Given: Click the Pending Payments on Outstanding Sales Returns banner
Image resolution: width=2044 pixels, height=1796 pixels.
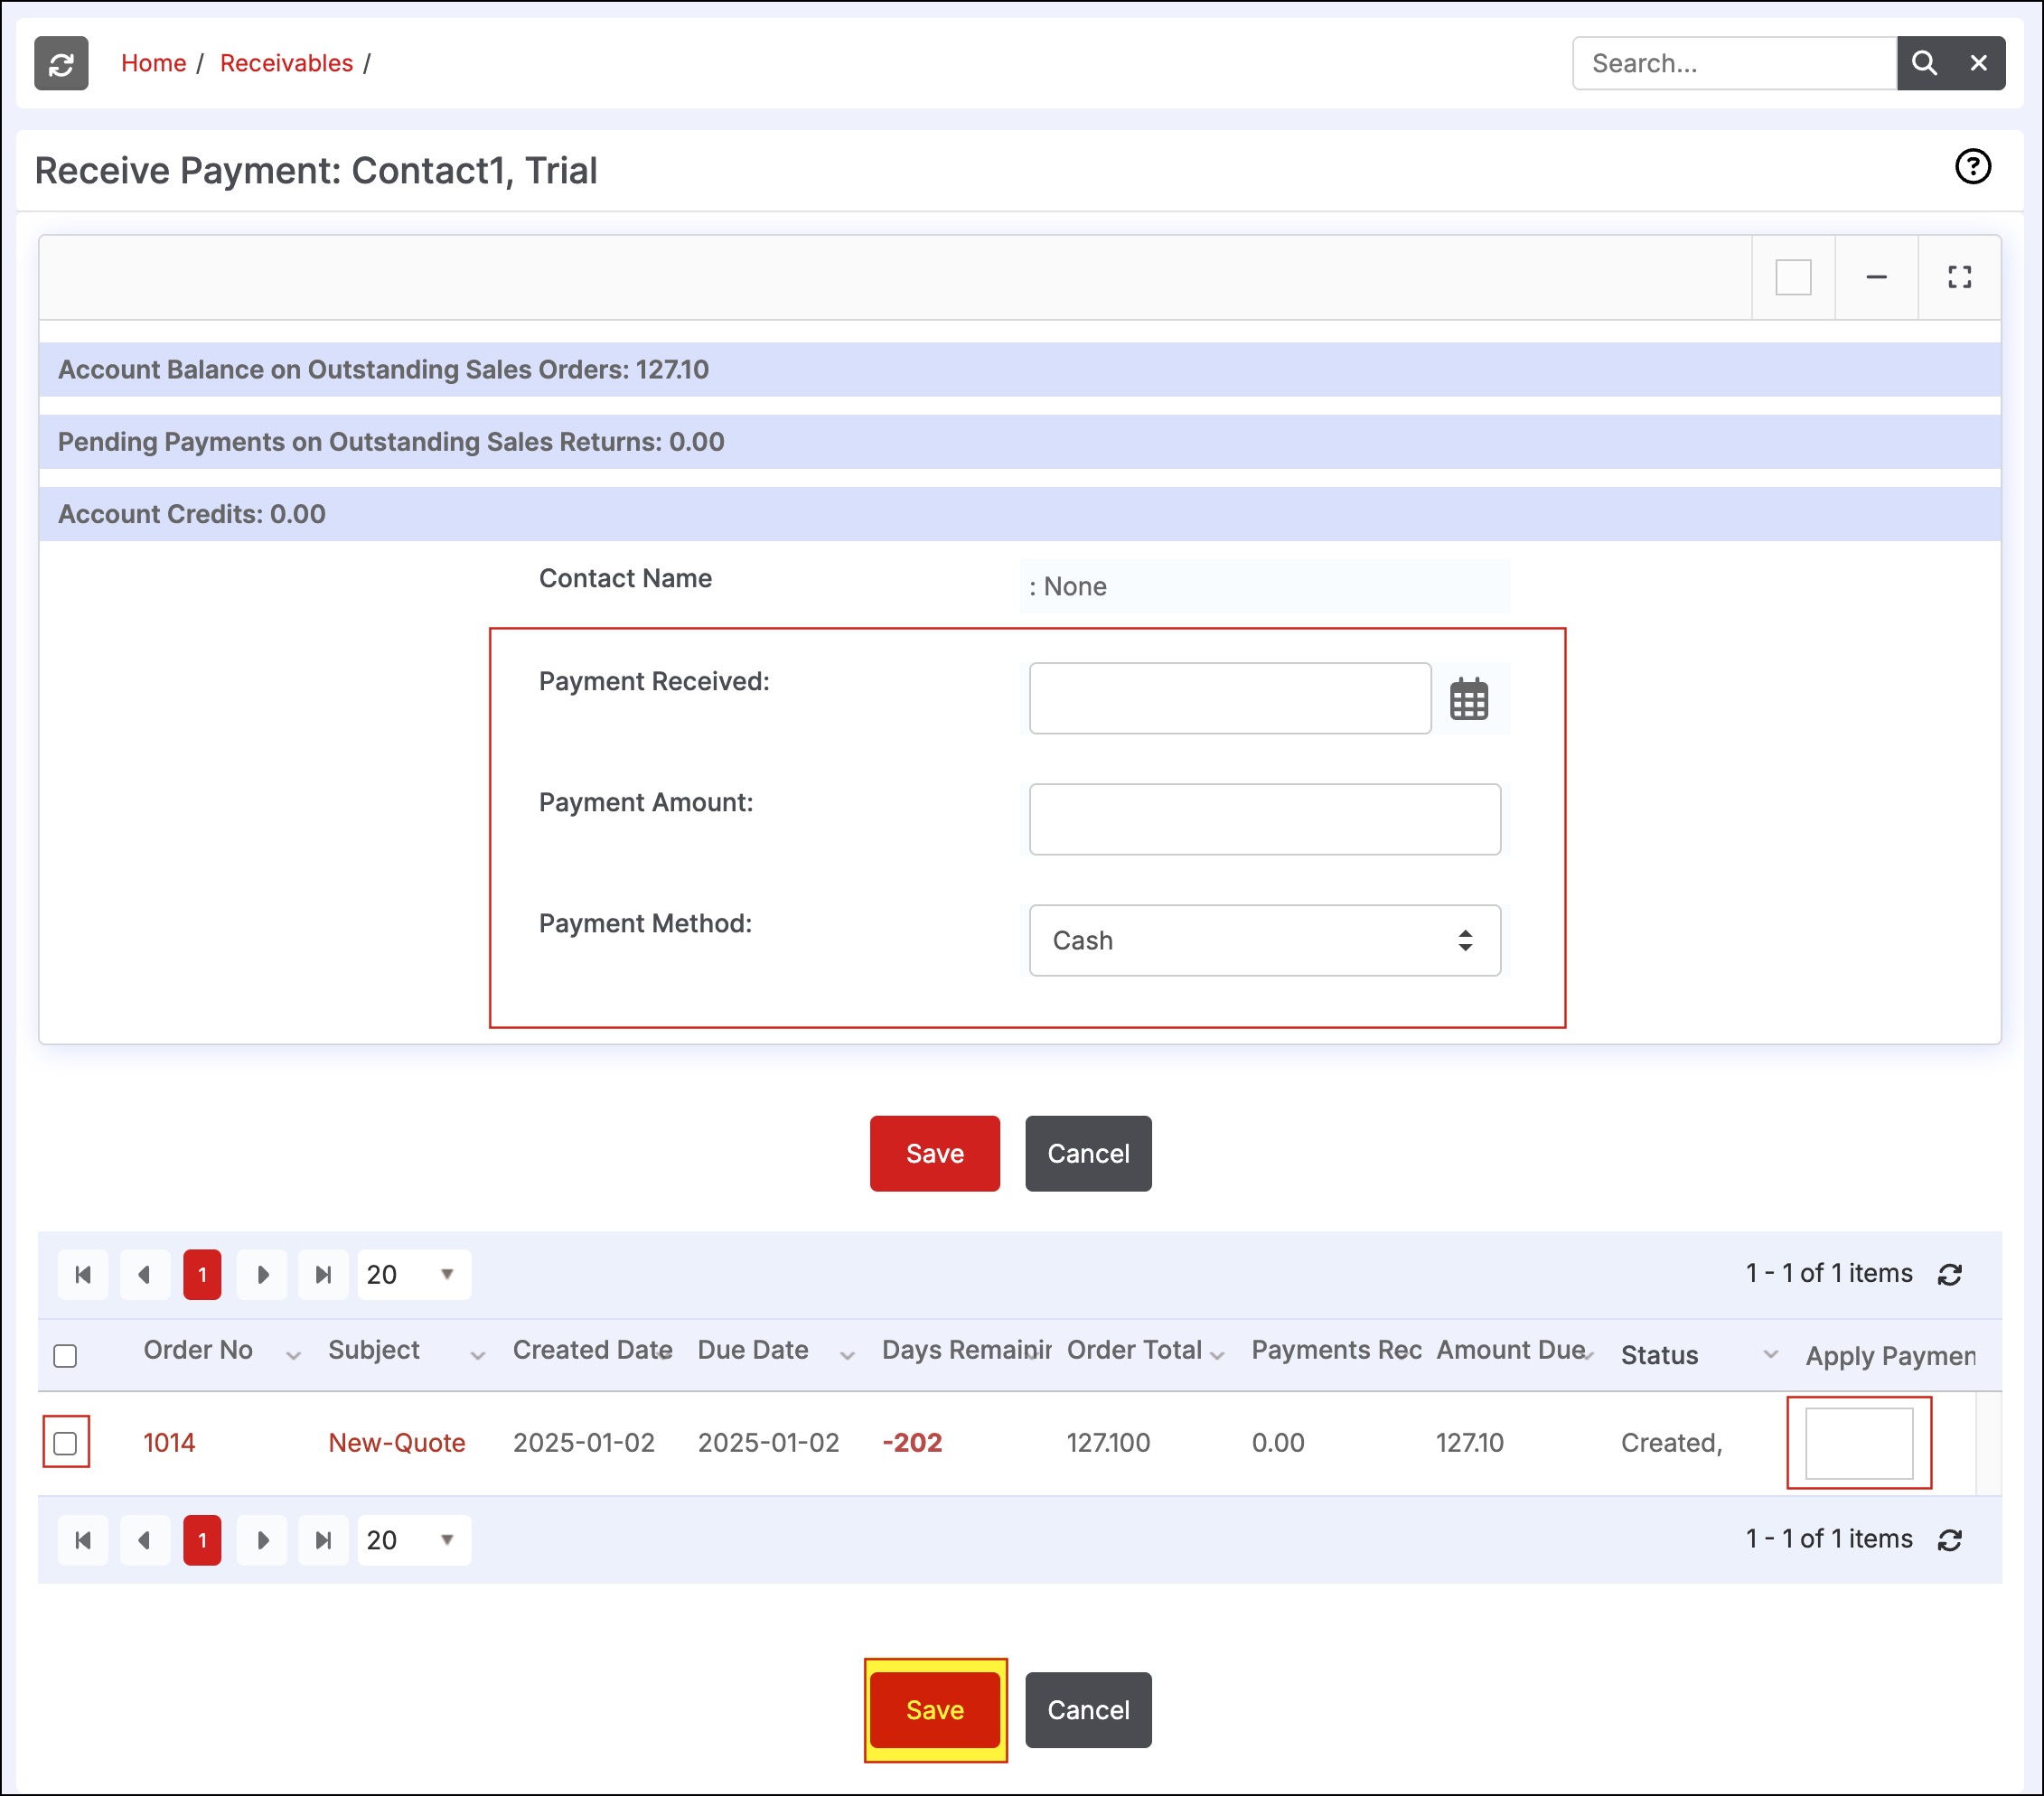Looking at the screenshot, I should click(x=1020, y=442).
